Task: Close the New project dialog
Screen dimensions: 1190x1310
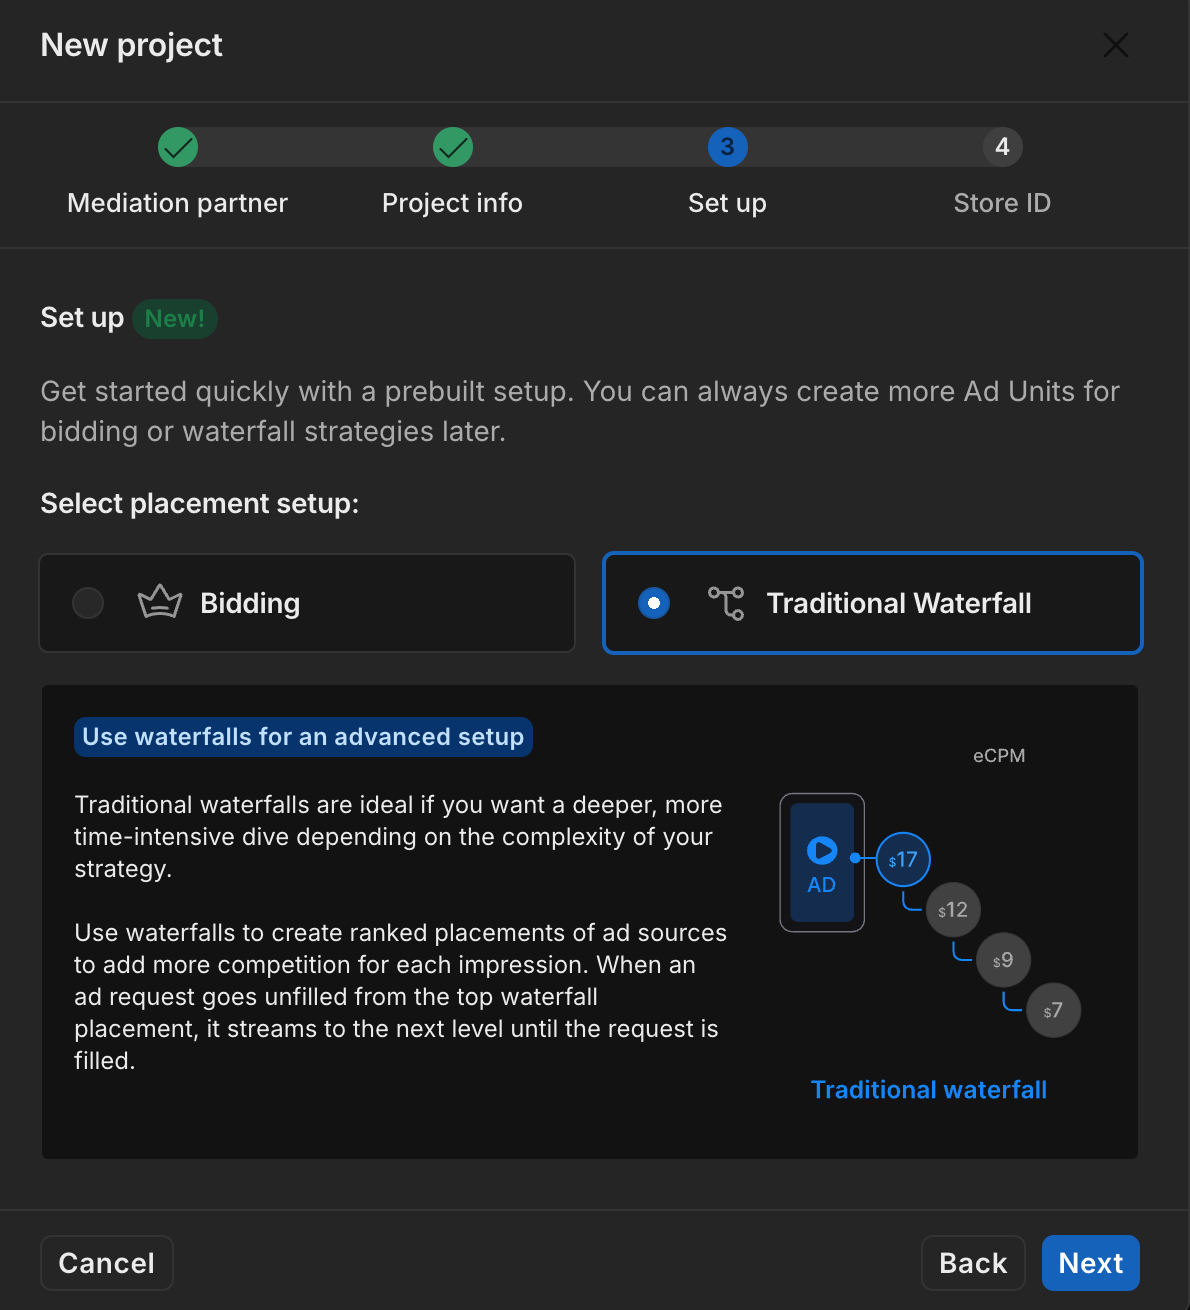Action: pyautogui.click(x=1115, y=45)
